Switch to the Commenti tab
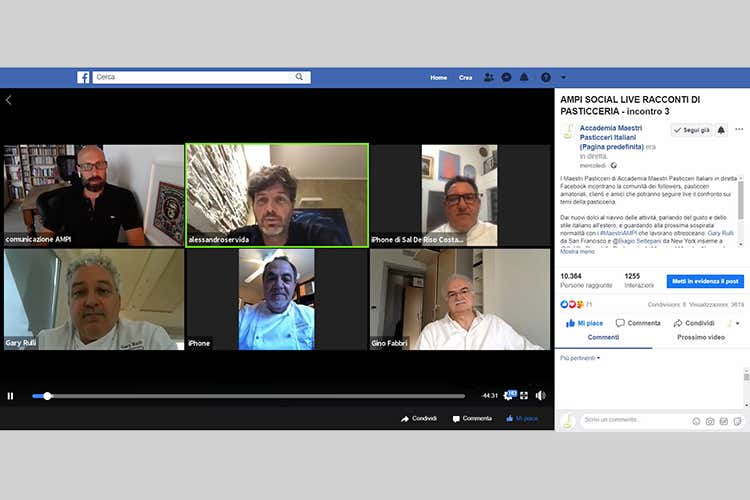This screenshot has height=500, width=750. pyautogui.click(x=603, y=337)
